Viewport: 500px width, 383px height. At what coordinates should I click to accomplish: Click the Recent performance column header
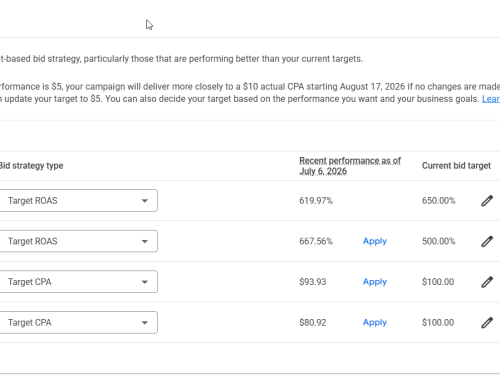(x=350, y=166)
